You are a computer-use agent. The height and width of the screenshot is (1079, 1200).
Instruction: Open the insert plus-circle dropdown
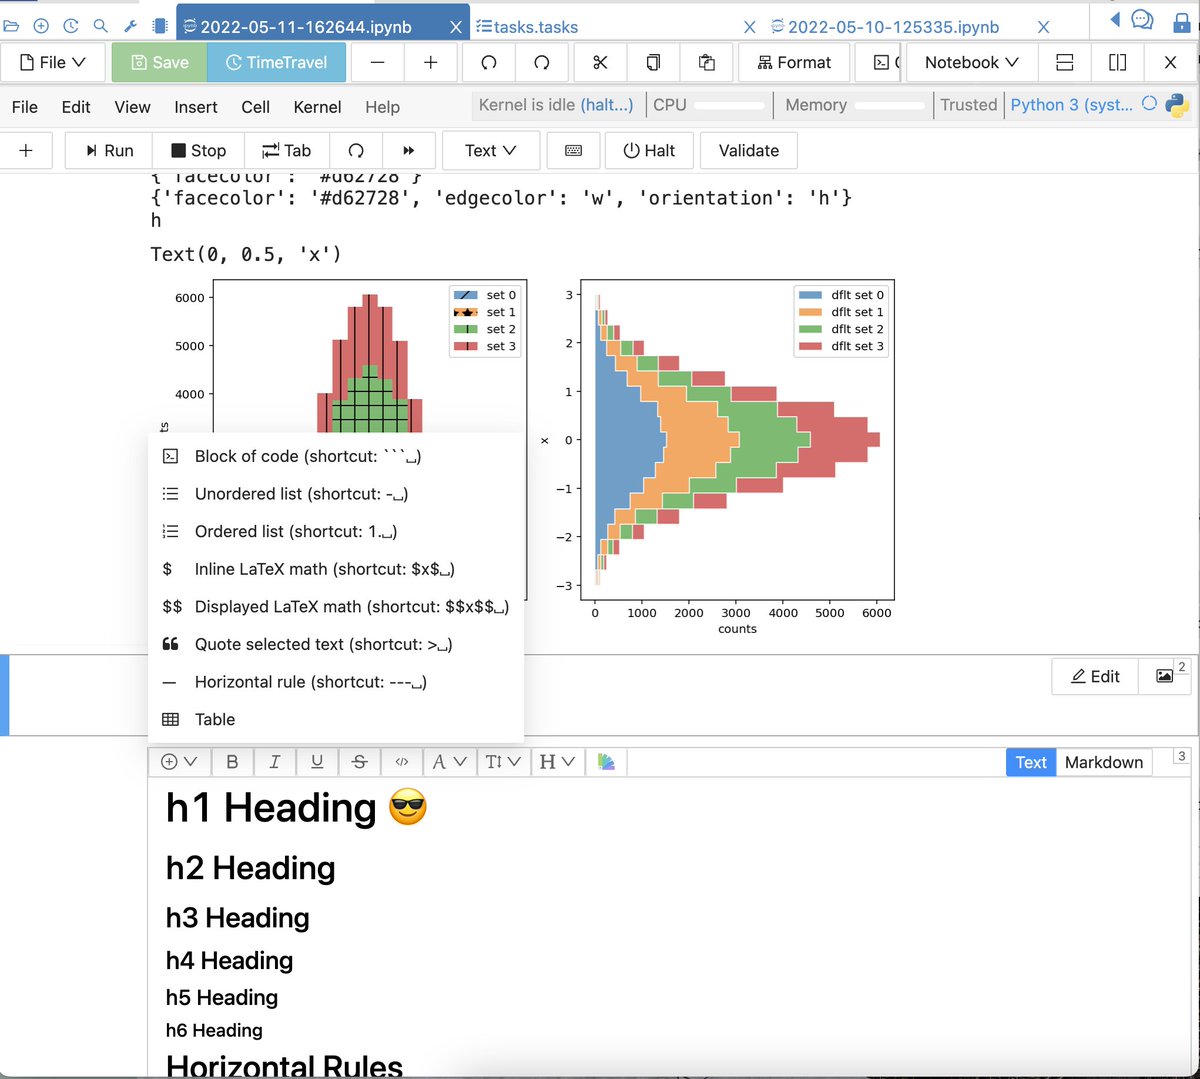tap(179, 762)
